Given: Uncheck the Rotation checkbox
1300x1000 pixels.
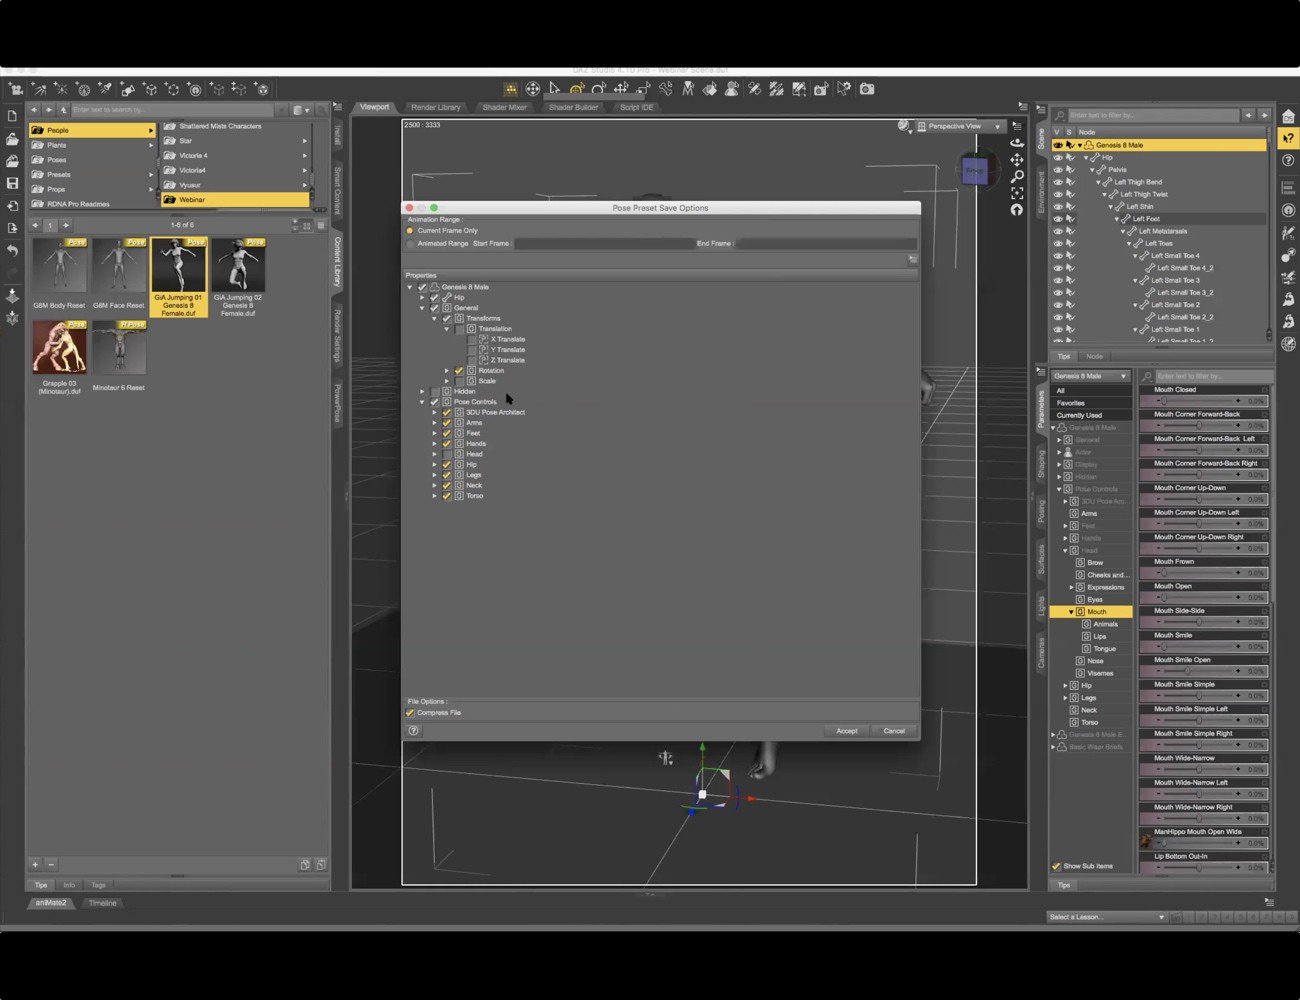Looking at the screenshot, I should (459, 371).
